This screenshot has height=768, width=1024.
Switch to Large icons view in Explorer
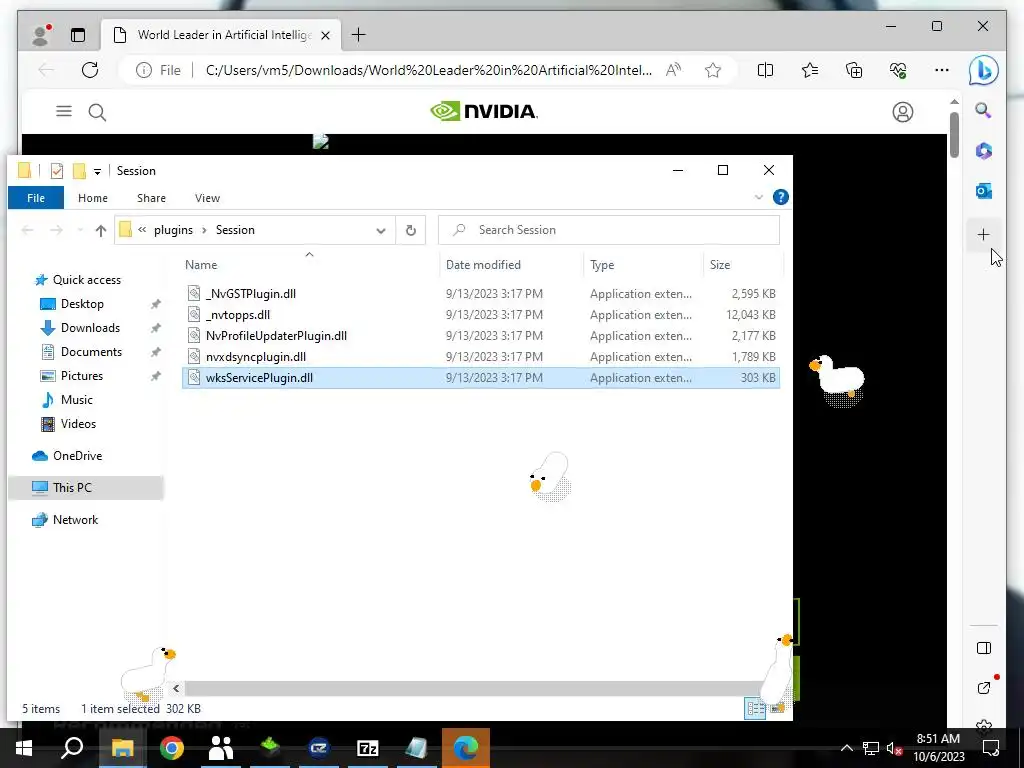[777, 709]
